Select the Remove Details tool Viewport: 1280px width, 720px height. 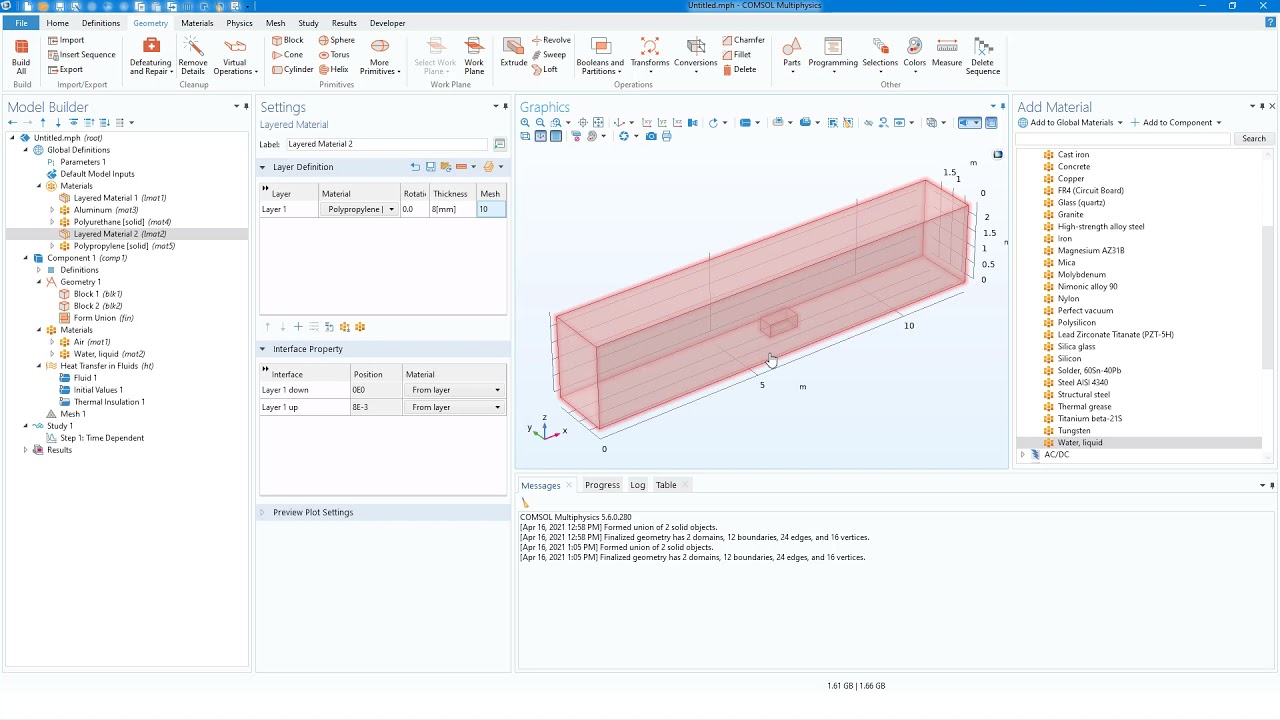click(193, 56)
